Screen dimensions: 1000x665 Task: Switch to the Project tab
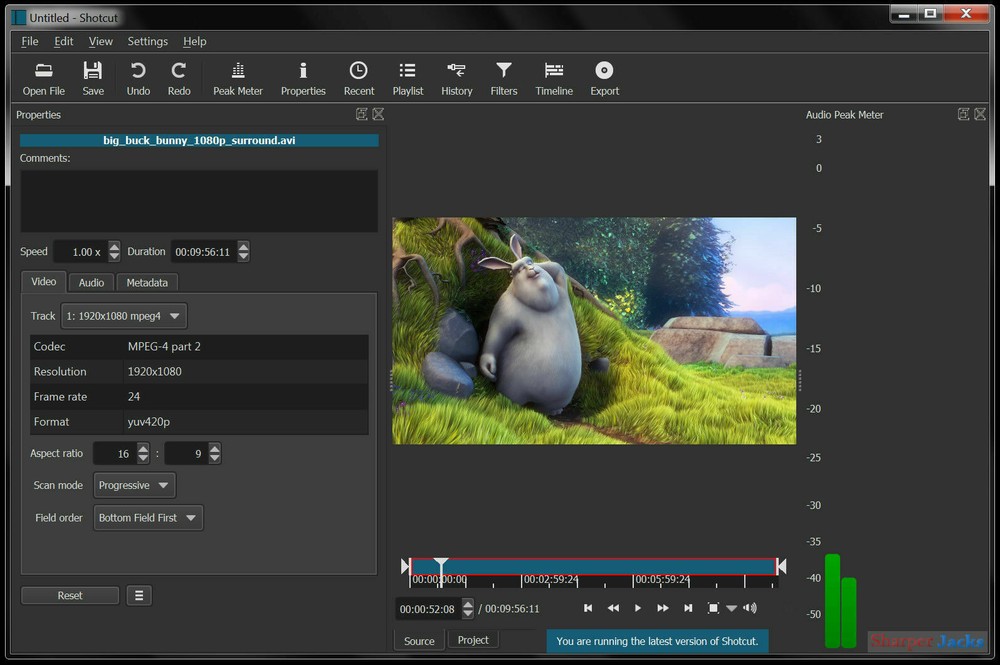pyautogui.click(x=473, y=639)
